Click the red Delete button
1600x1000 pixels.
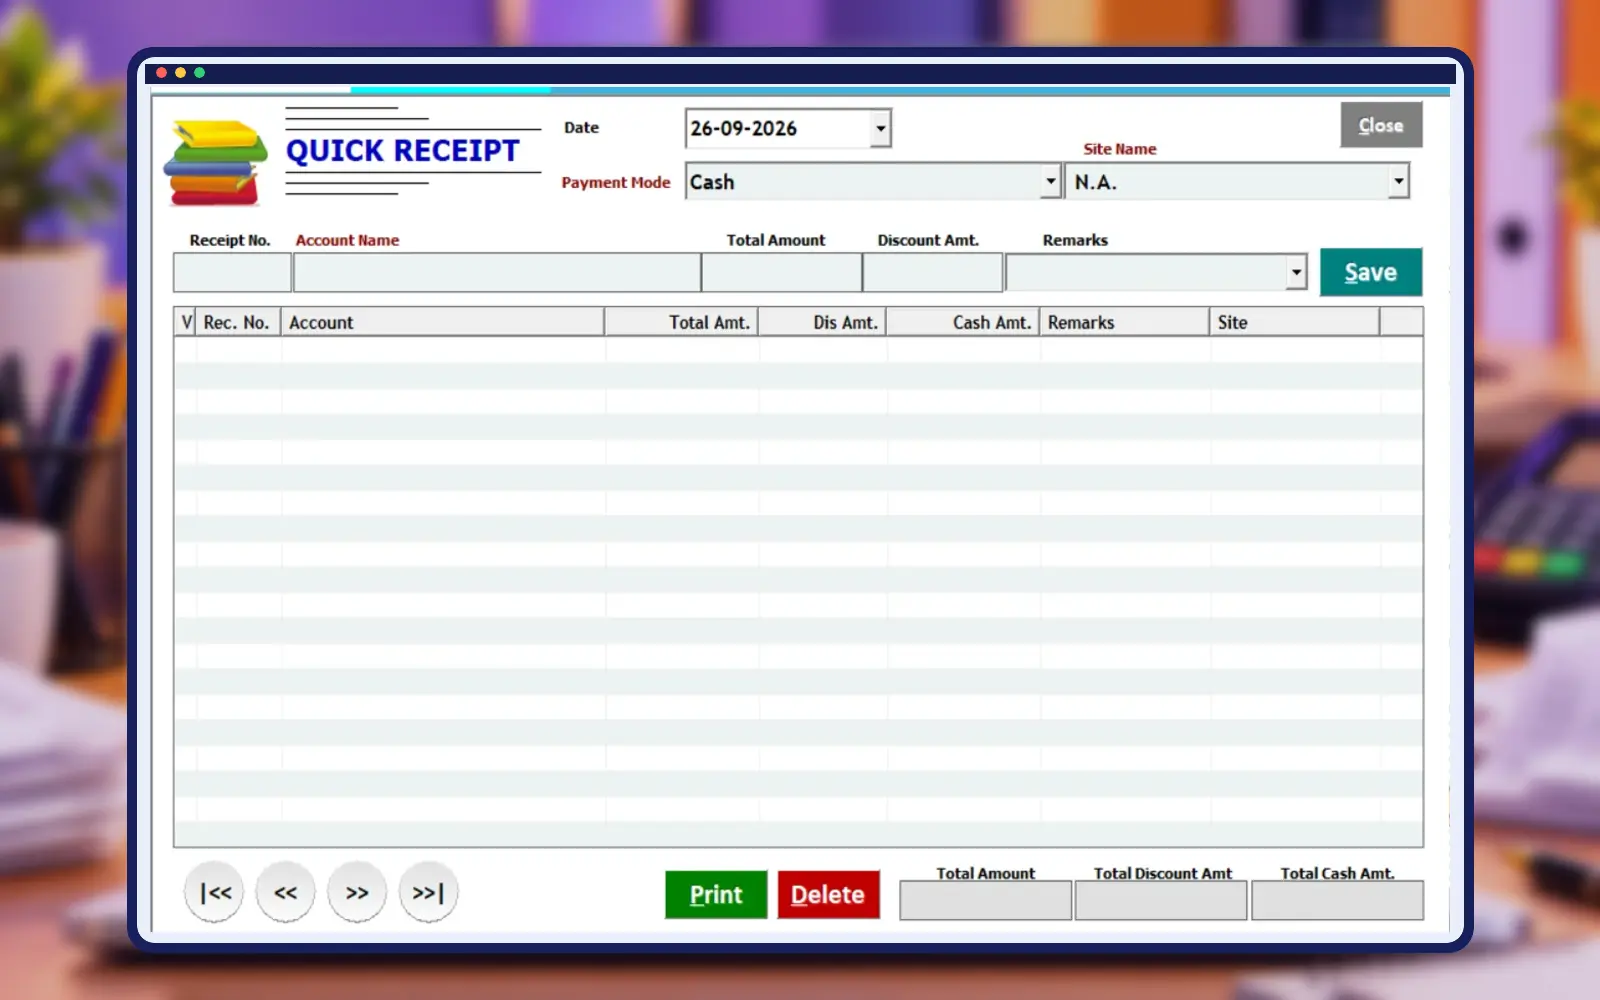(828, 894)
